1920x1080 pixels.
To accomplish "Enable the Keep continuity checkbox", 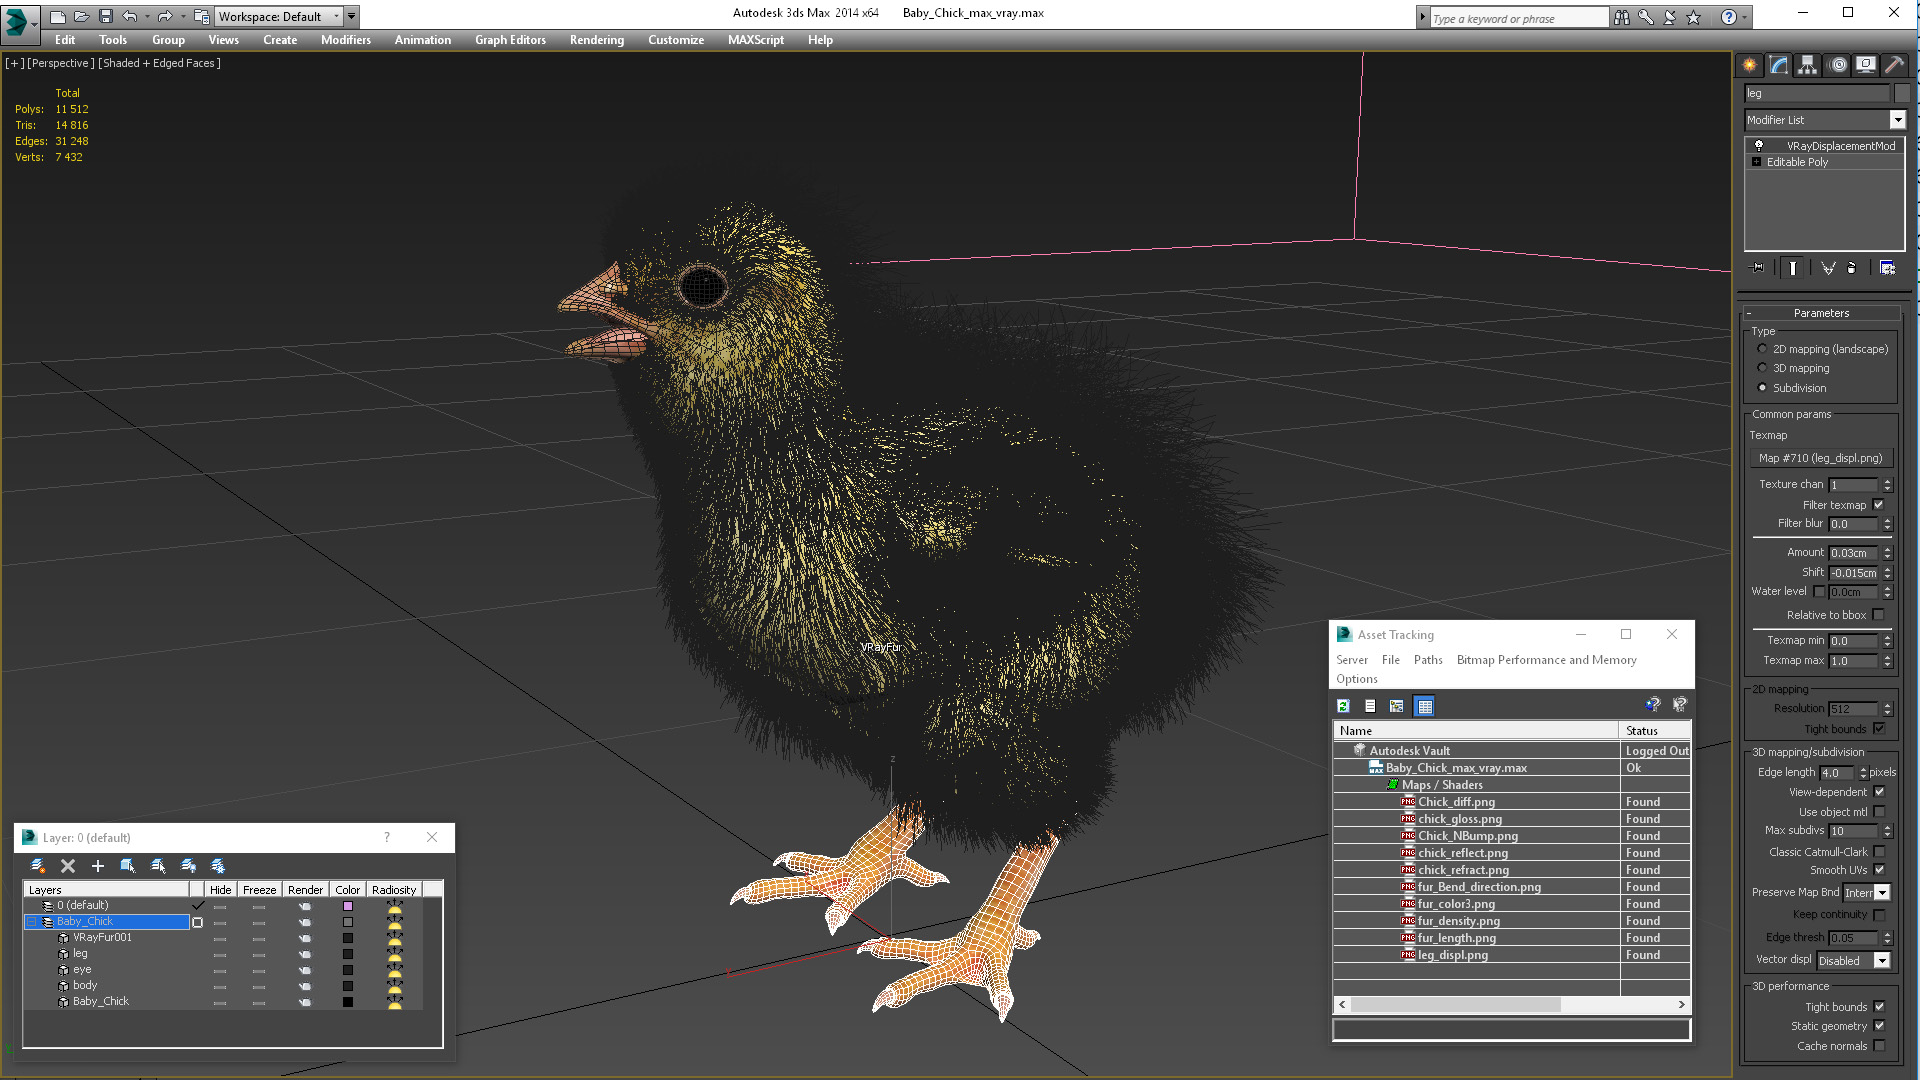I will point(1879,915).
